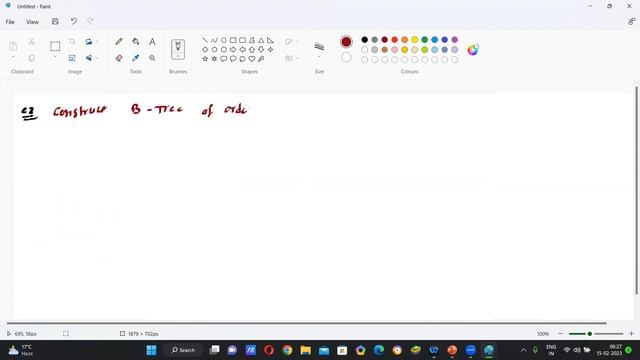Click the taskbar Search box

[x=183, y=350]
